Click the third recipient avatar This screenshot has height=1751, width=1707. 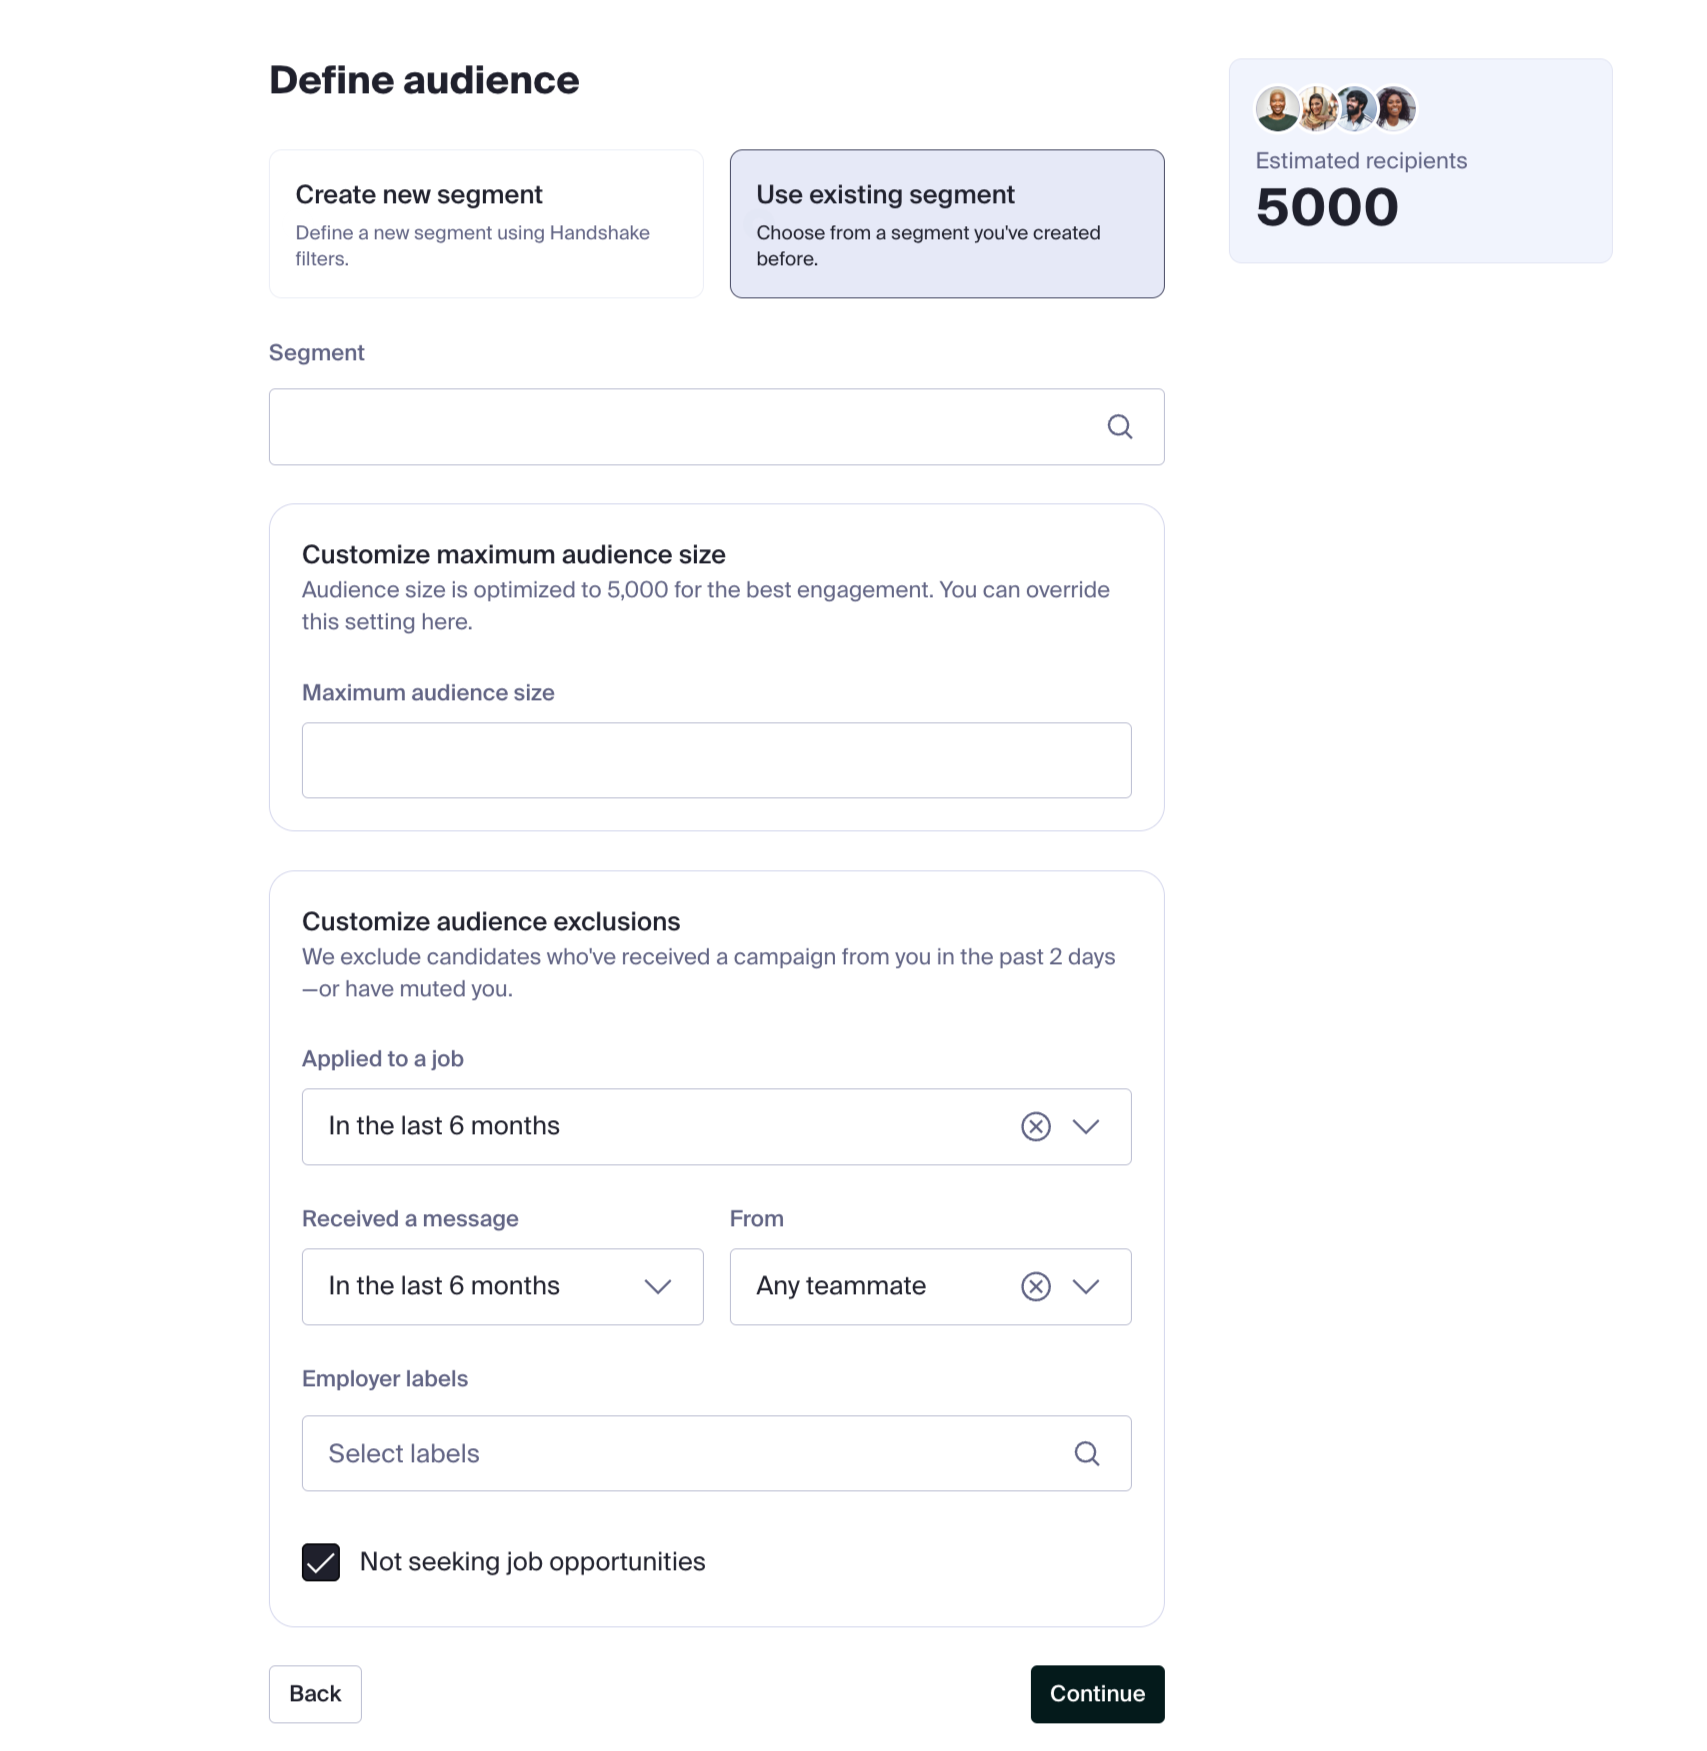pyautogui.click(x=1356, y=109)
